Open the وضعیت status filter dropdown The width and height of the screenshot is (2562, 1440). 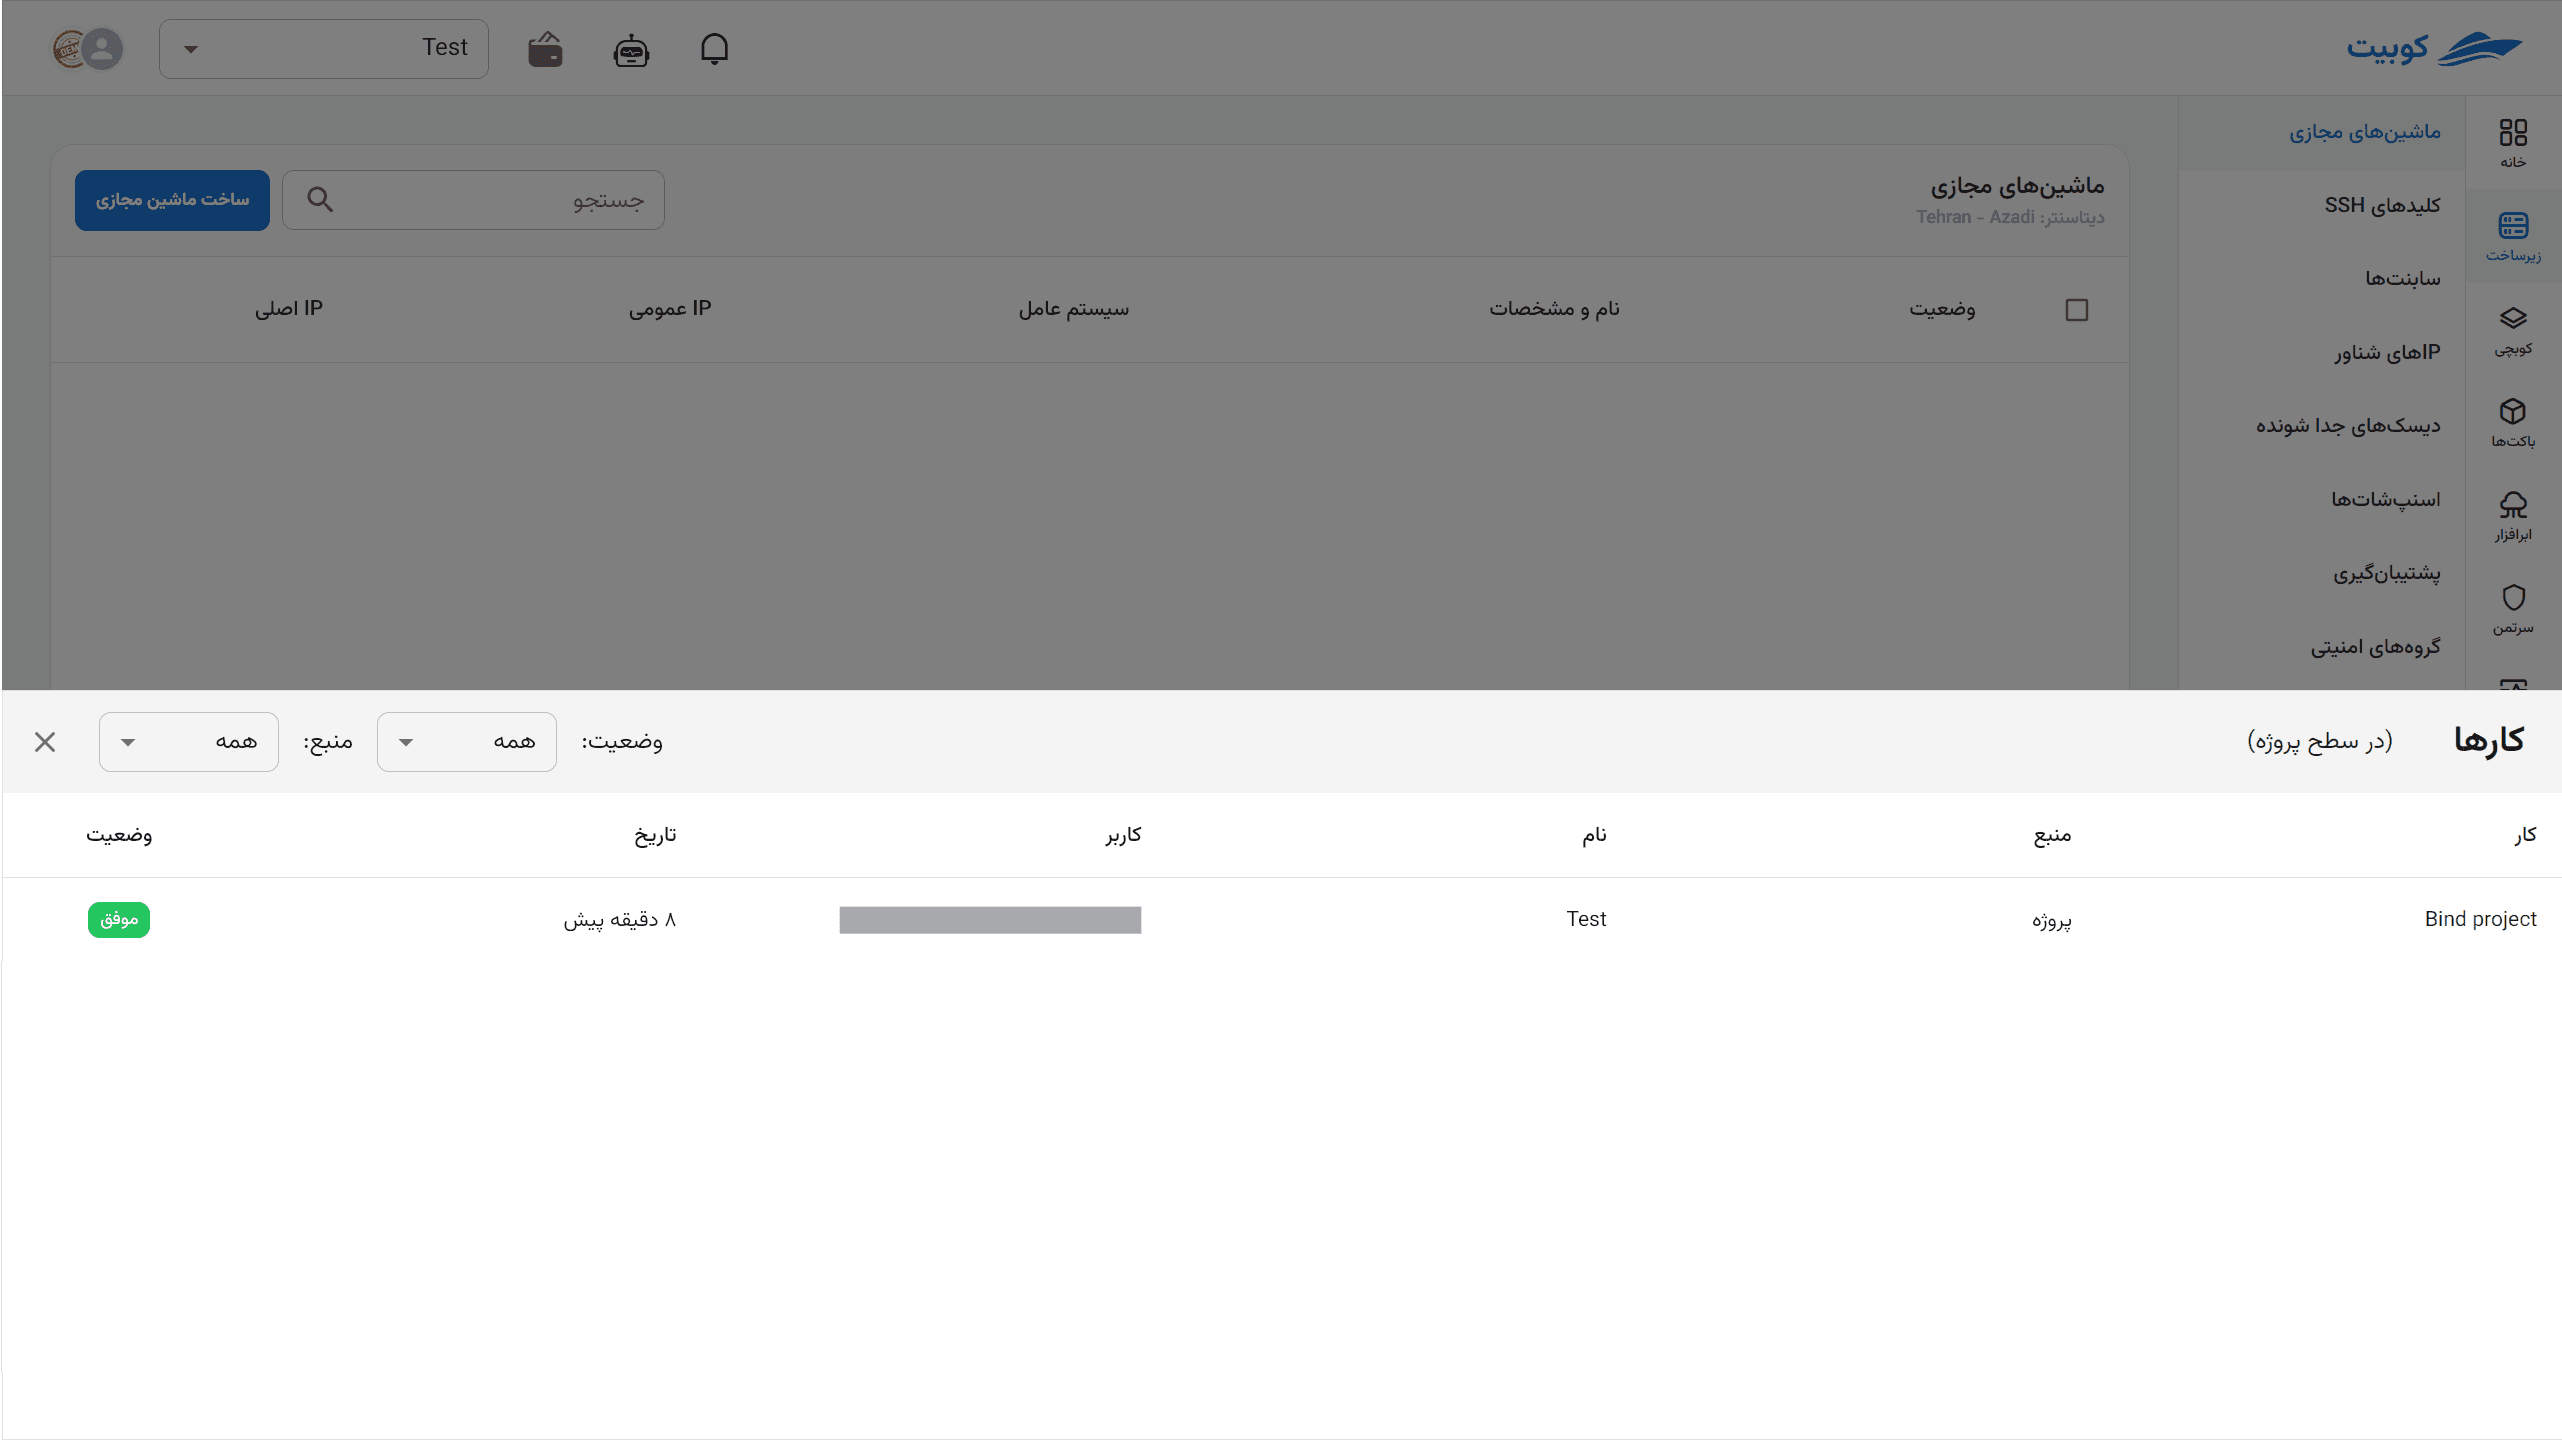click(467, 742)
